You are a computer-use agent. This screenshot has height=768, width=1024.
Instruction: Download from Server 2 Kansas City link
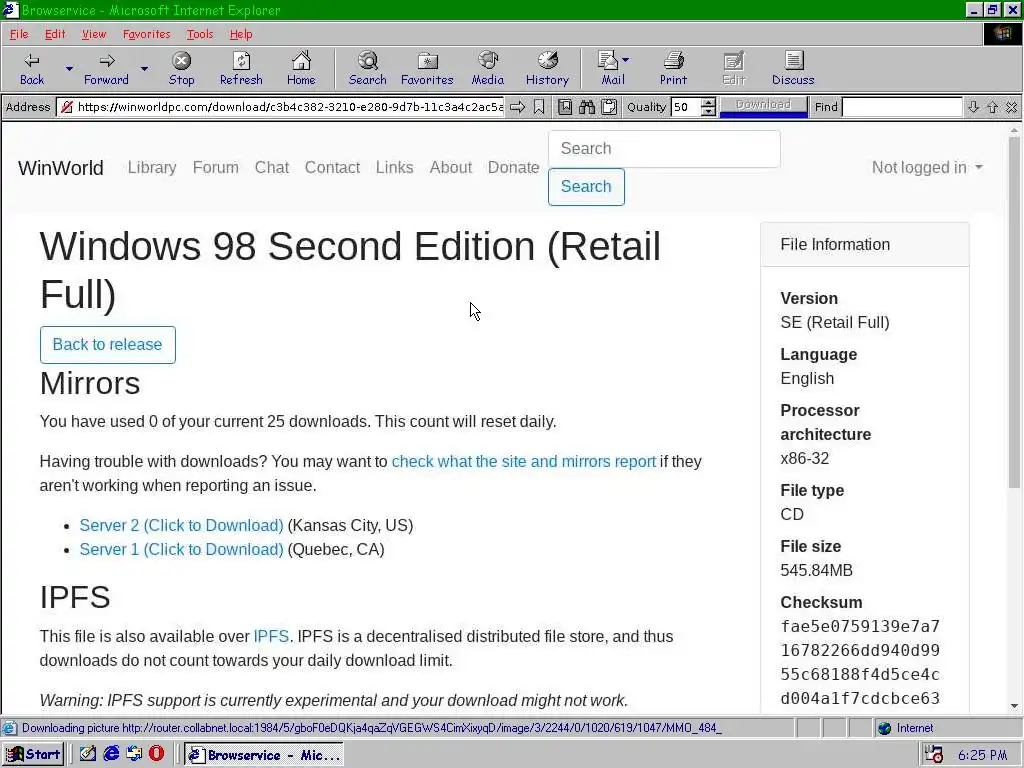[x=182, y=526]
